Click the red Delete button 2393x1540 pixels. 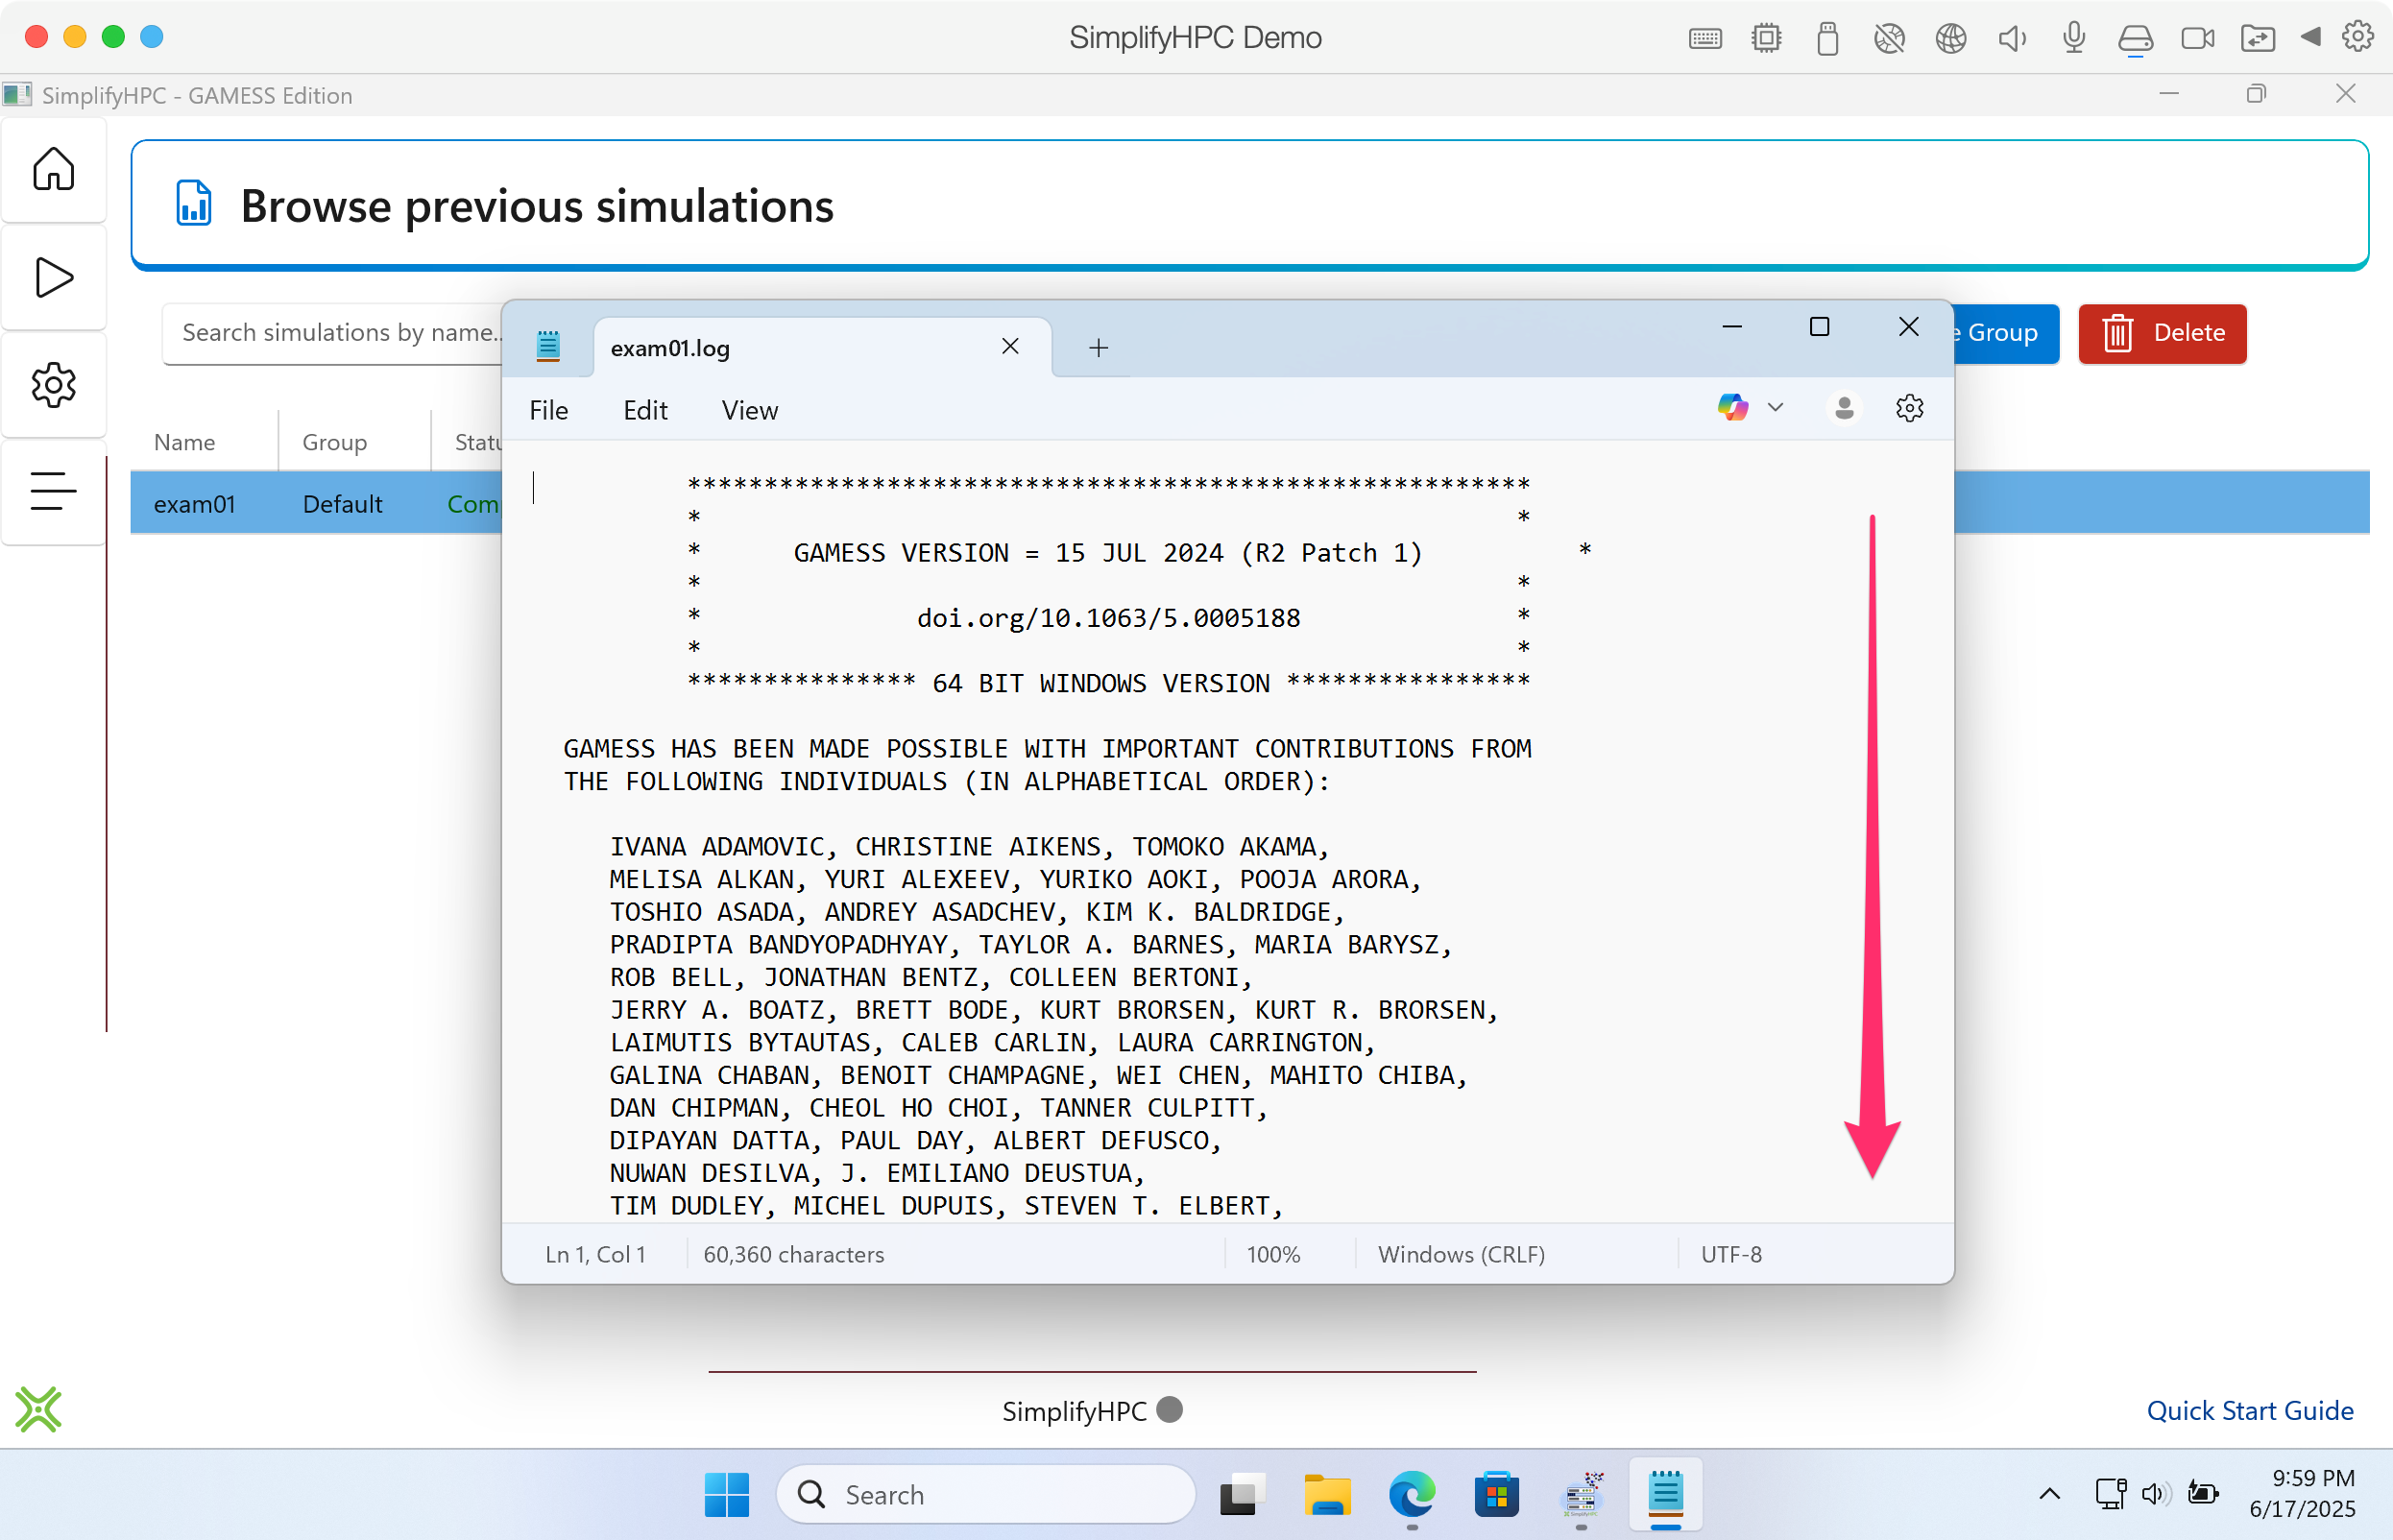[2161, 333]
